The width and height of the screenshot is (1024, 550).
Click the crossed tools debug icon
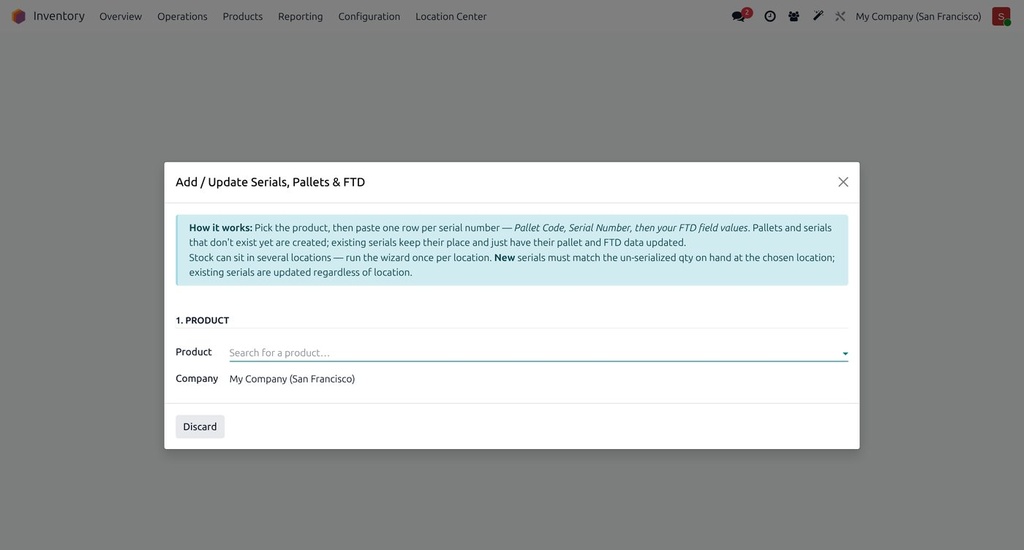click(x=840, y=16)
